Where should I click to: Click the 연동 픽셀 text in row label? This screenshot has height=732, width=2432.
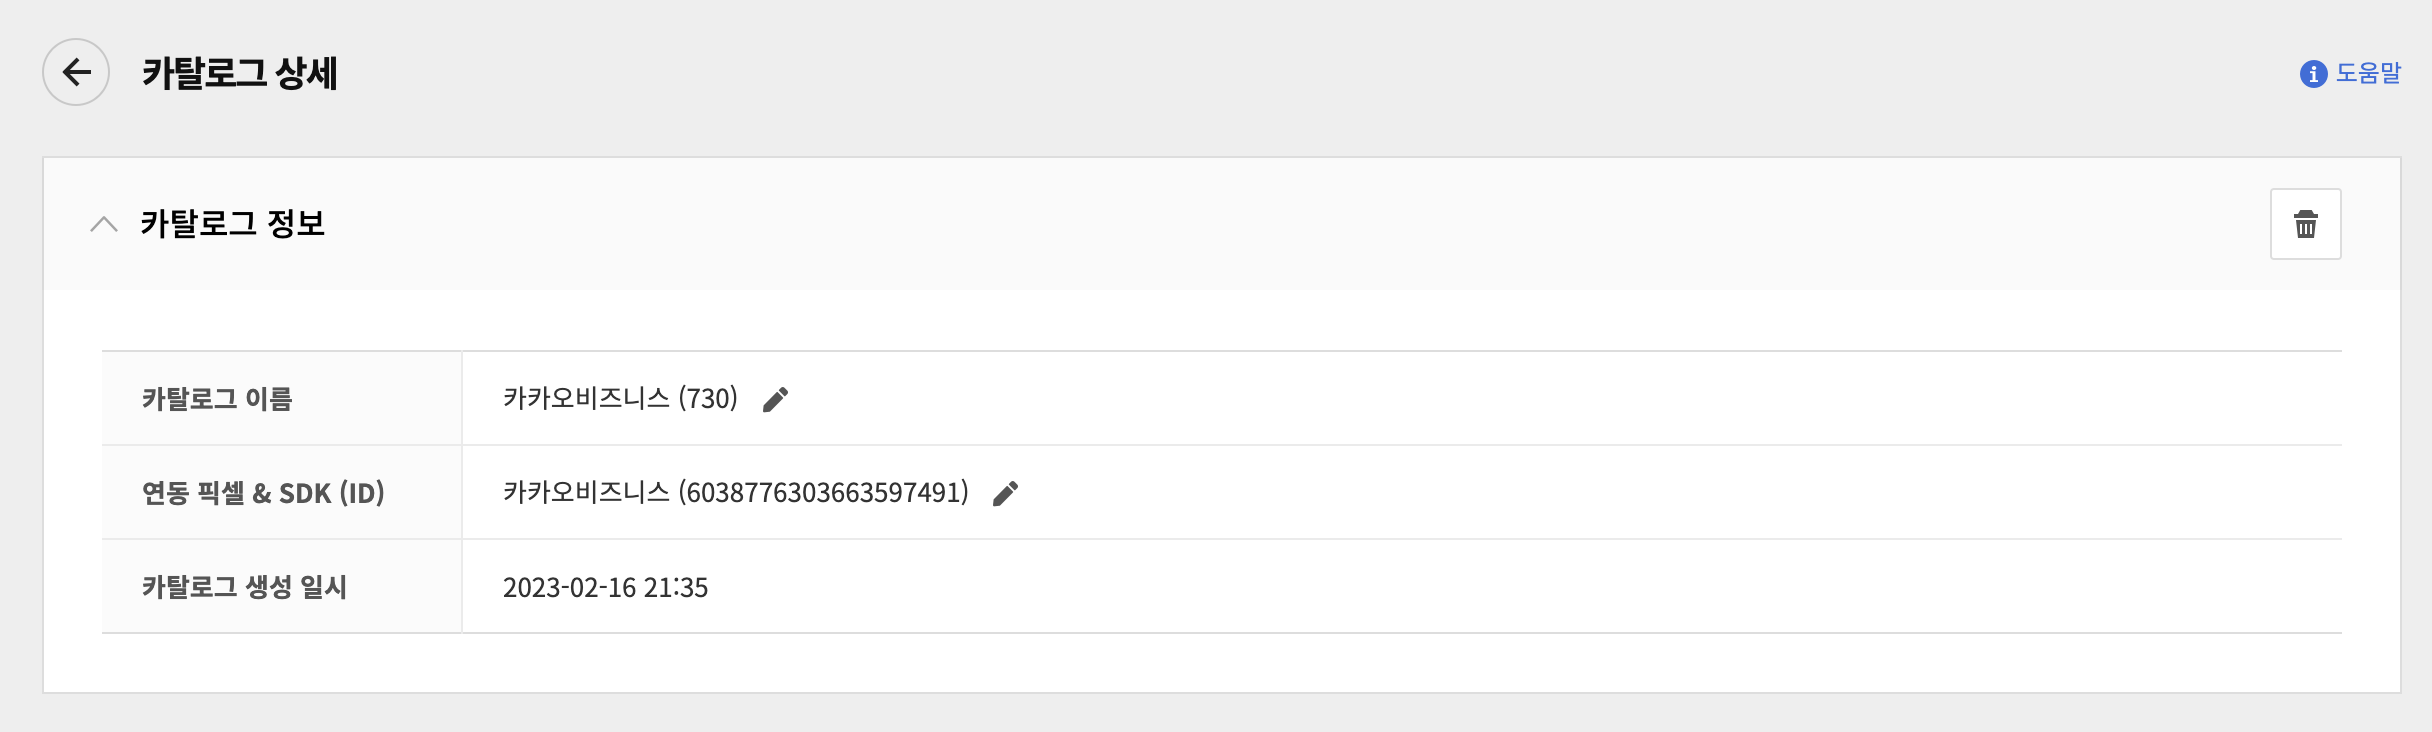click(193, 493)
